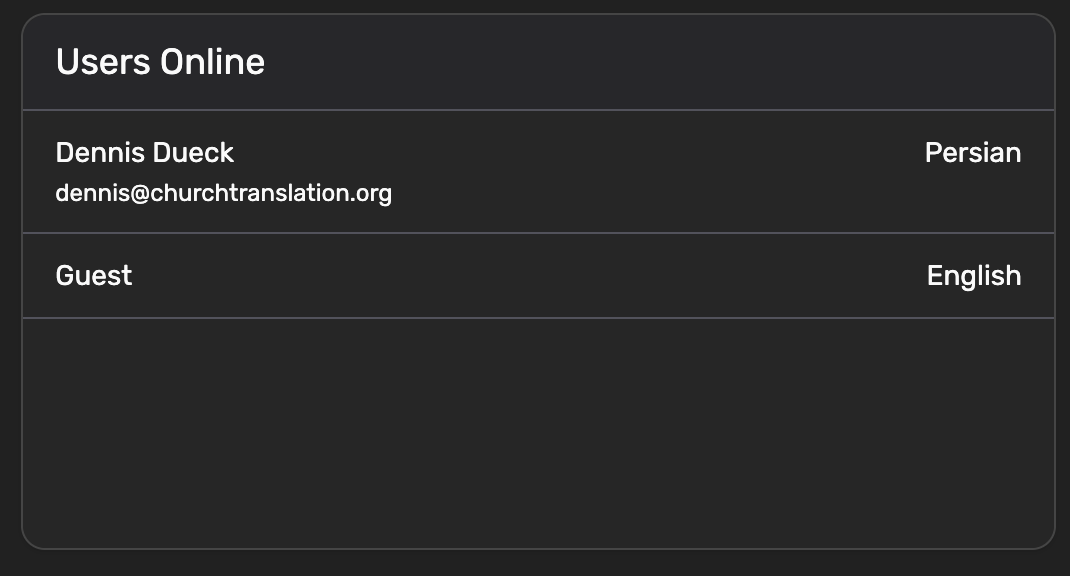The image size is (1070, 576).
Task: Click the word Online in the heading
Action: coord(213,62)
